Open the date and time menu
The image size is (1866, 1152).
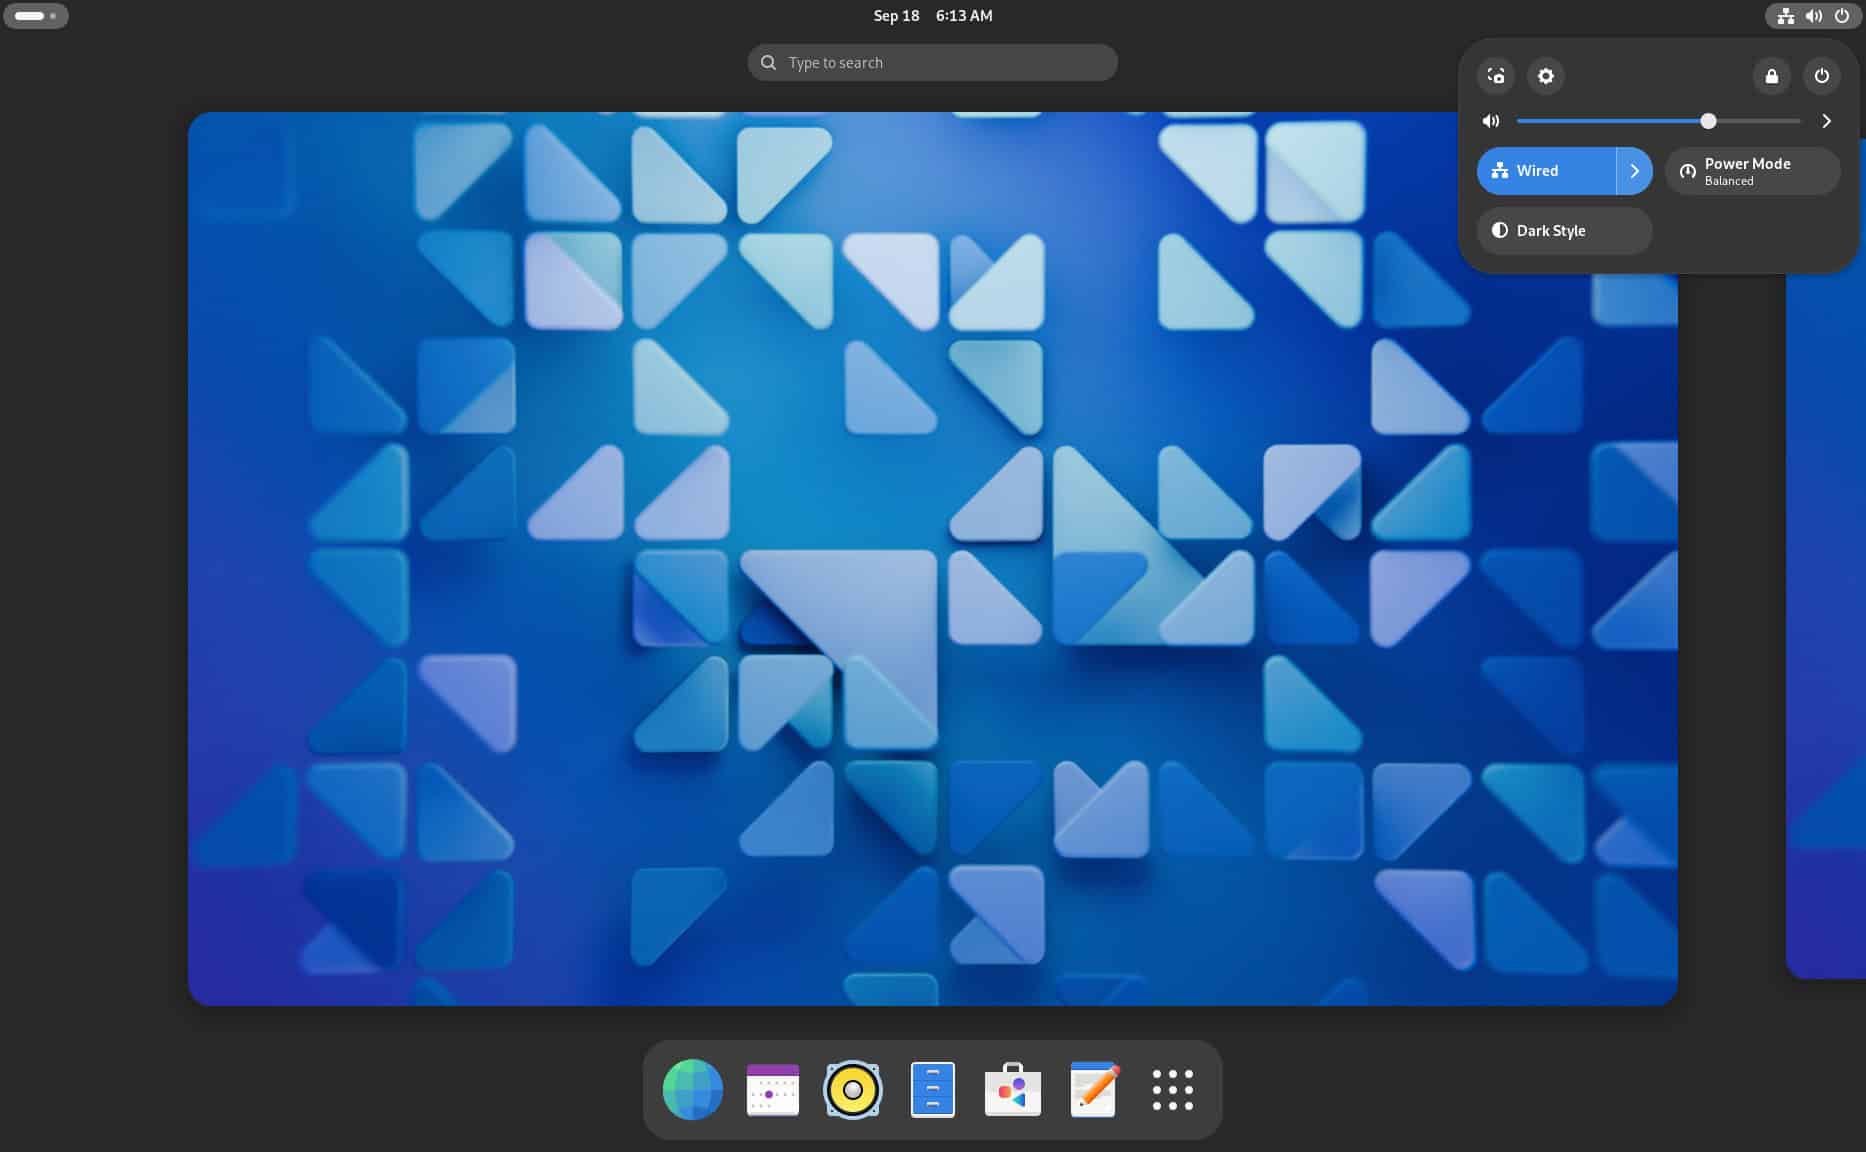[x=931, y=15]
